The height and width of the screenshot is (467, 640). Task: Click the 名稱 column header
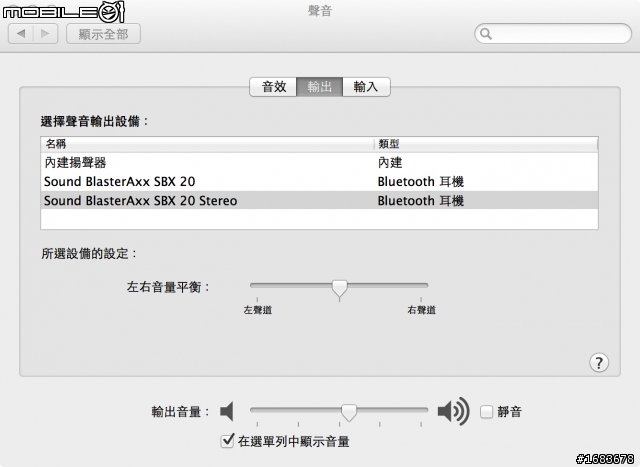(207, 144)
